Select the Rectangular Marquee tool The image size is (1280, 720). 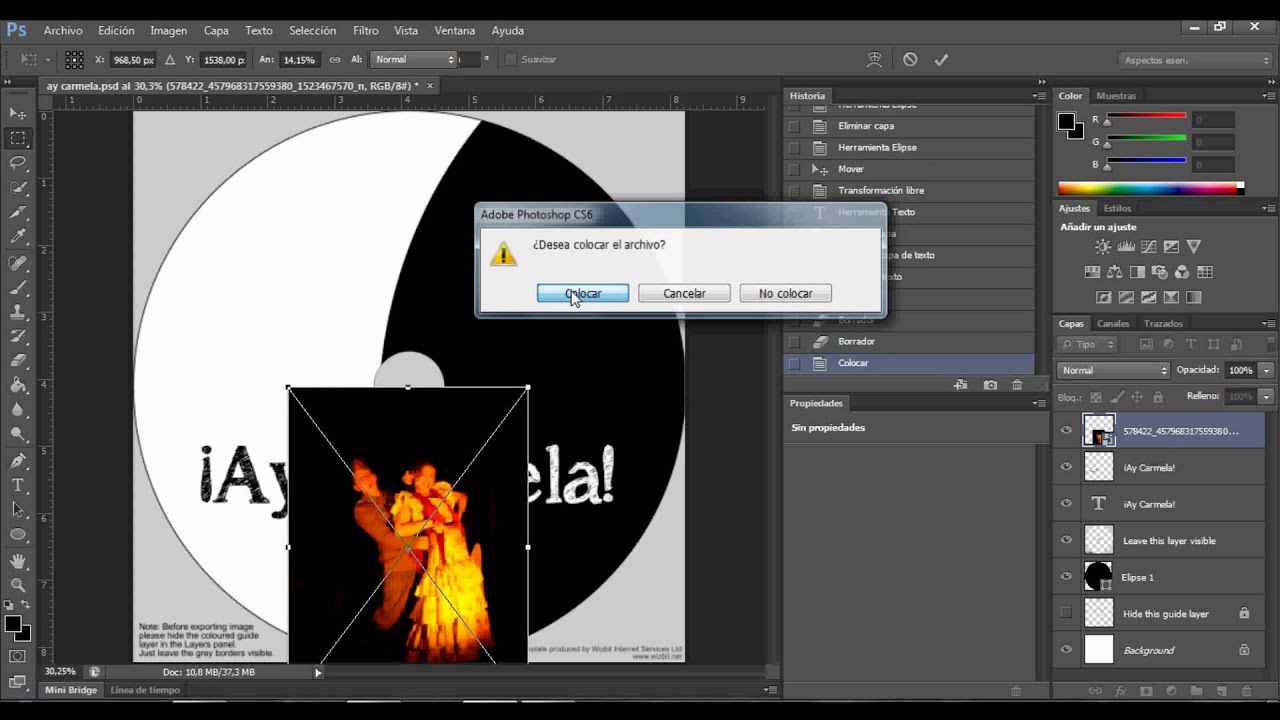coord(18,138)
